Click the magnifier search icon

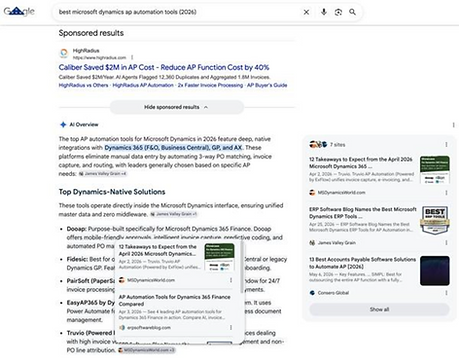(x=352, y=12)
